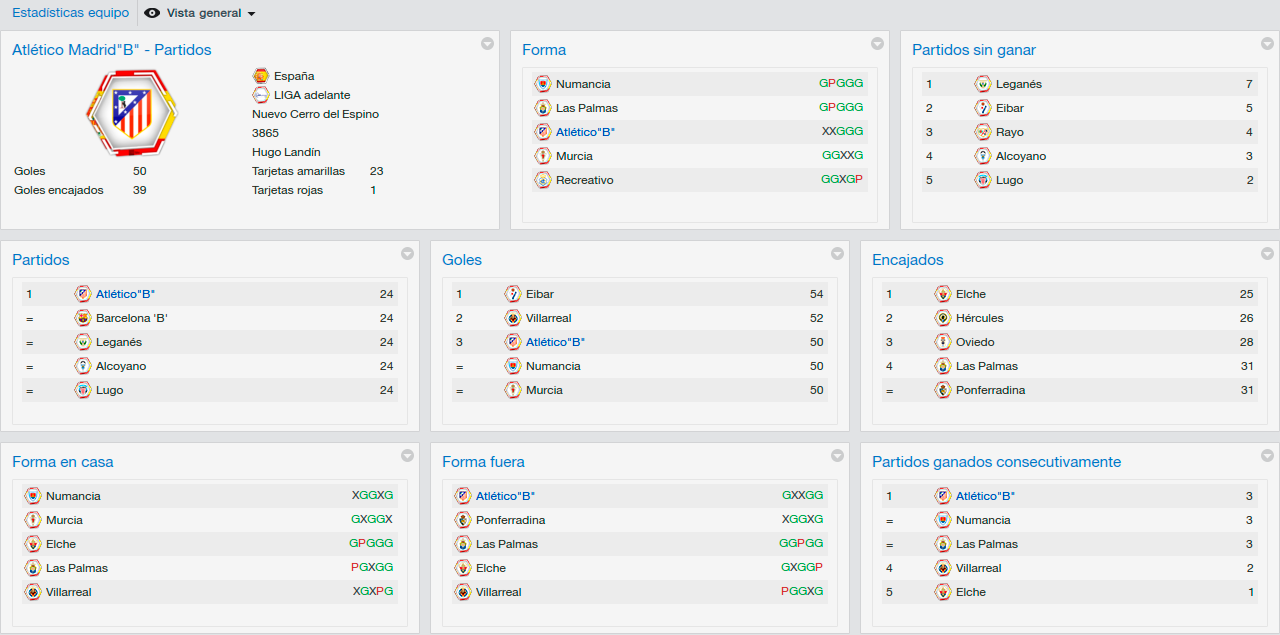The image size is (1280, 635).
Task: Click Recreativo's badge in the Forma panel
Action: tap(543, 180)
